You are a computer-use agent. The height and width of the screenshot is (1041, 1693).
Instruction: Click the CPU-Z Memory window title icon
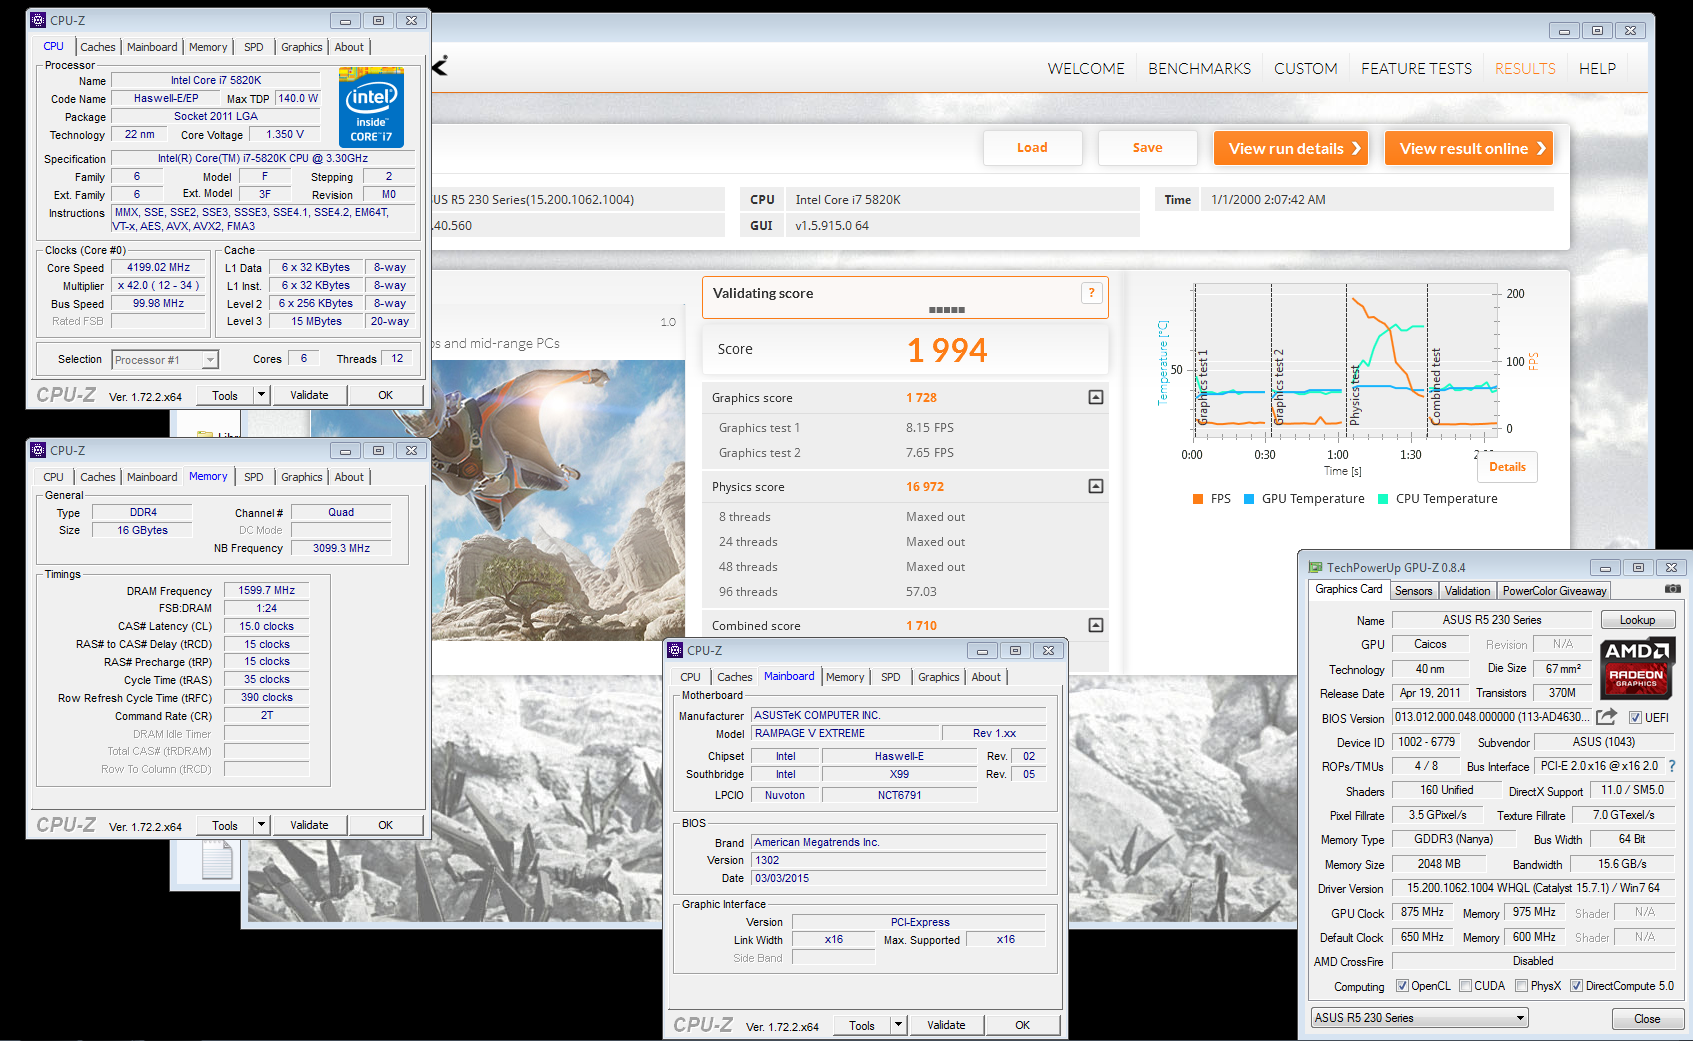pos(38,450)
